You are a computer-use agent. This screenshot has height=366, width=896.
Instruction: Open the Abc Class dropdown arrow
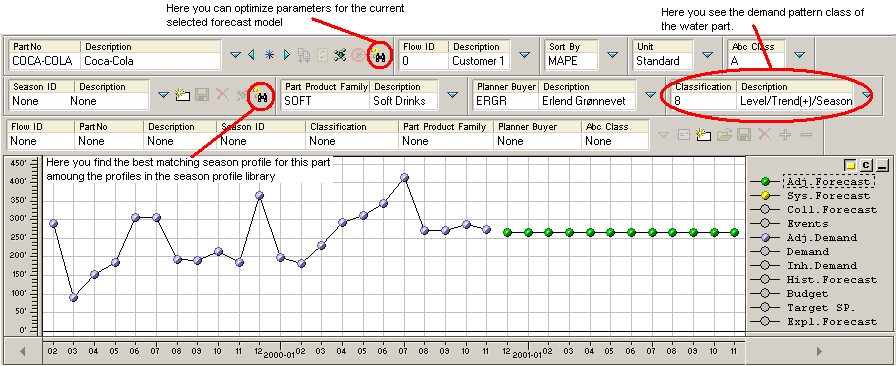(799, 55)
